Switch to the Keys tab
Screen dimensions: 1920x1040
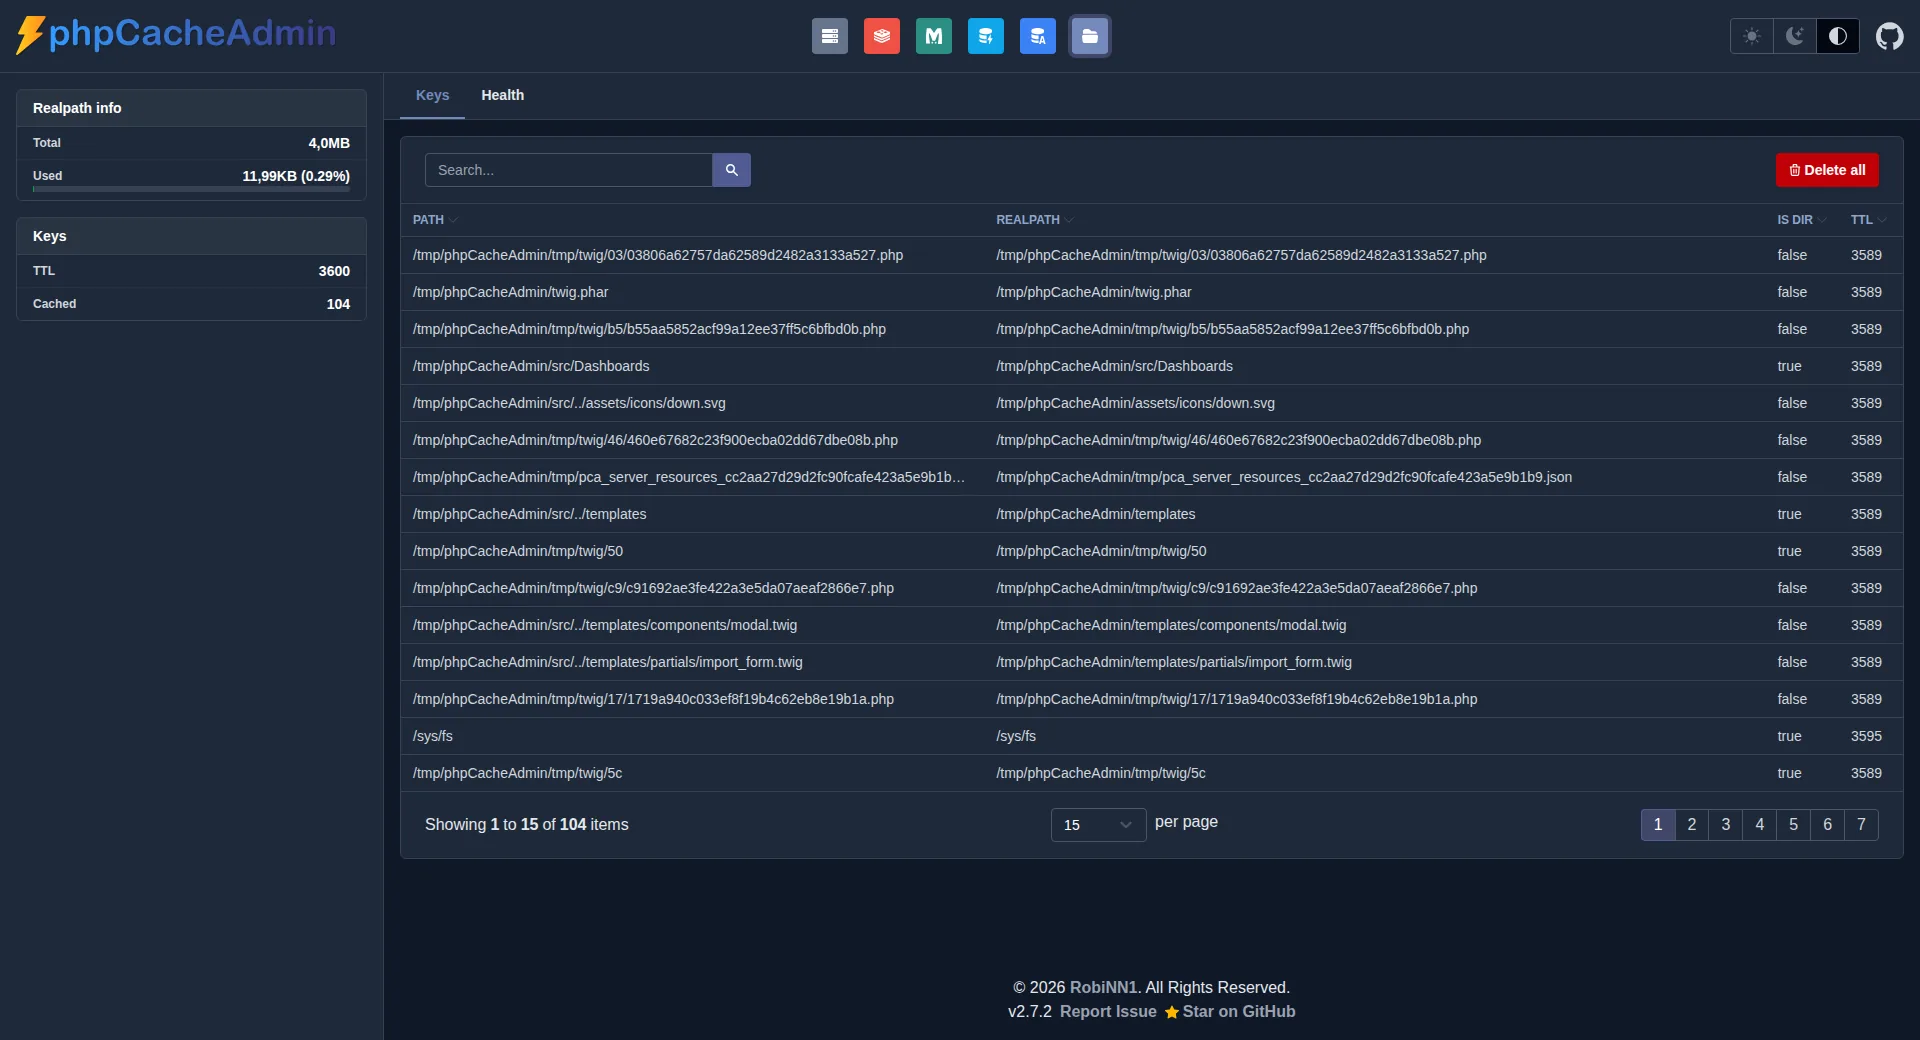(x=432, y=95)
